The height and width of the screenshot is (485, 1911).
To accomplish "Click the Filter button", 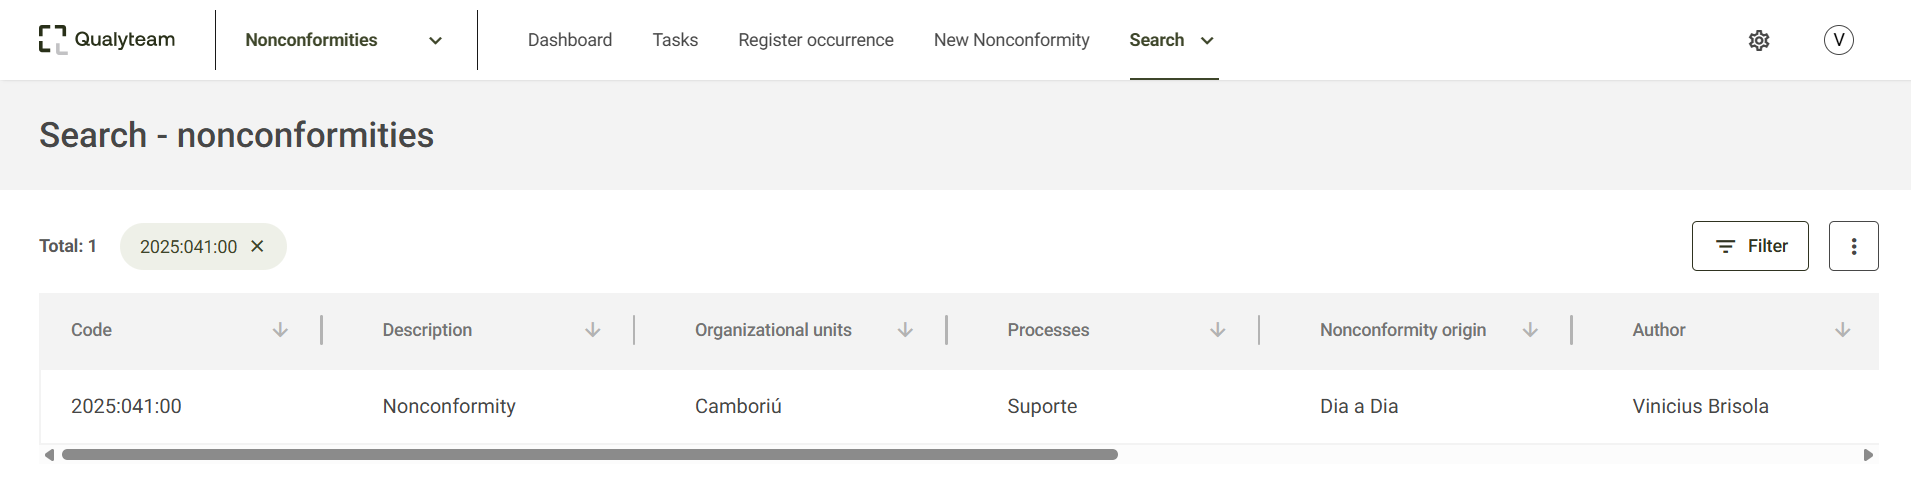I will click(x=1750, y=246).
